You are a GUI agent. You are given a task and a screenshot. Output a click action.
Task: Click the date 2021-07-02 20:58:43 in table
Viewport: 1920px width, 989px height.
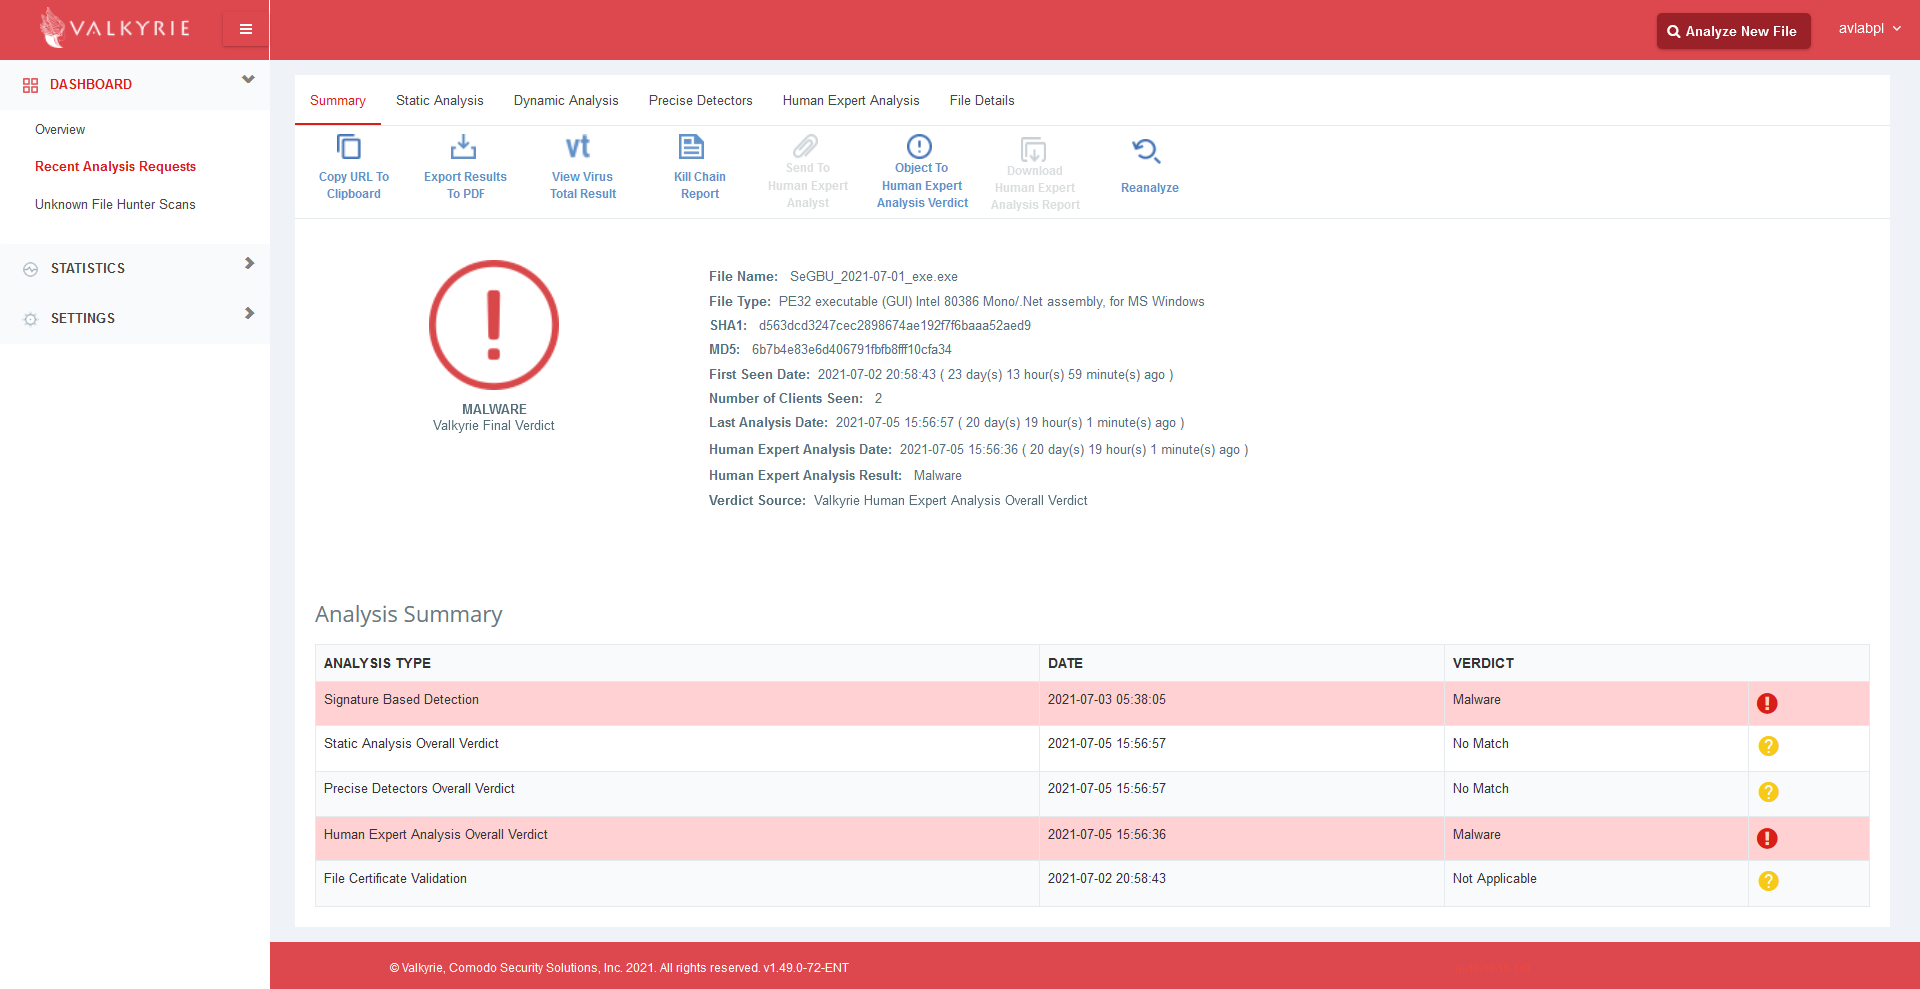pos(1106,878)
